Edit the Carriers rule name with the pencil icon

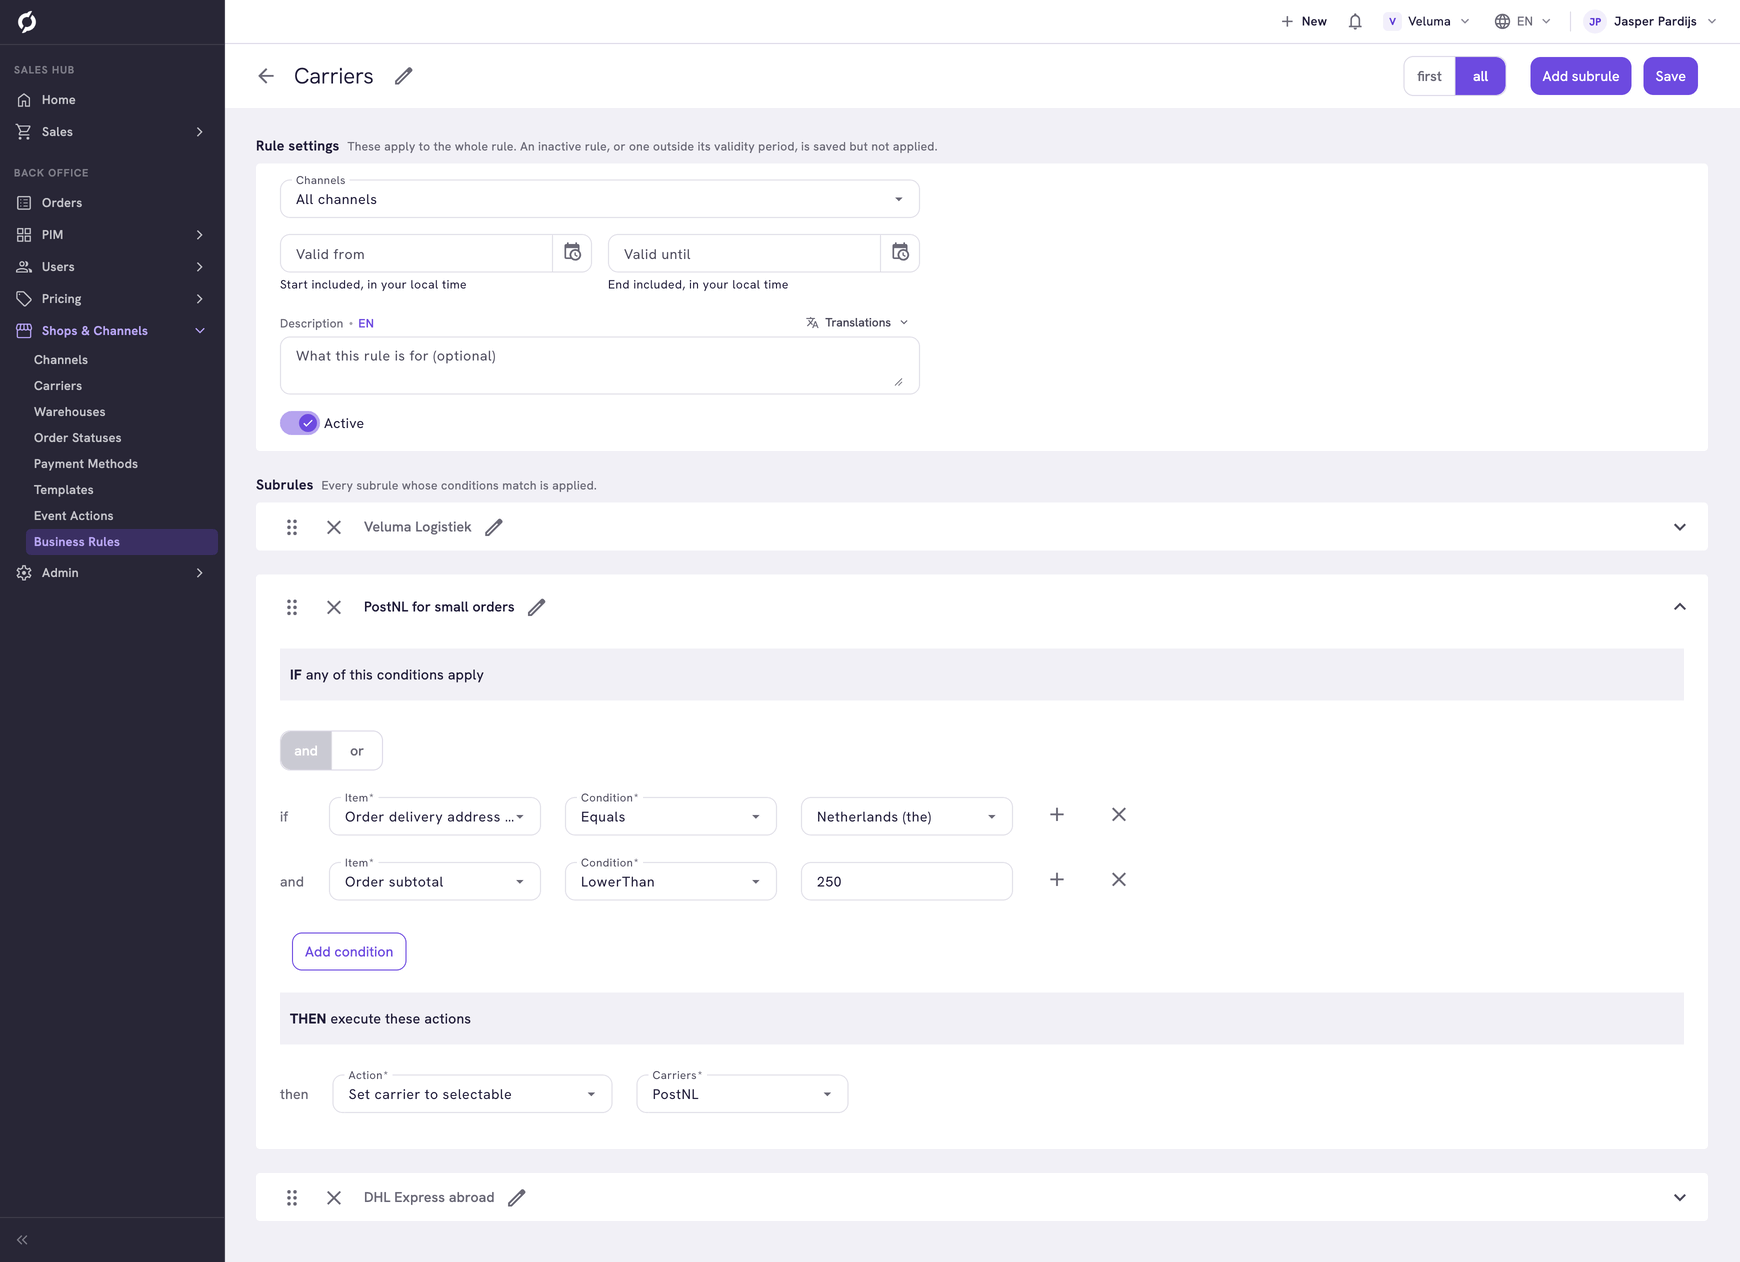(x=403, y=76)
